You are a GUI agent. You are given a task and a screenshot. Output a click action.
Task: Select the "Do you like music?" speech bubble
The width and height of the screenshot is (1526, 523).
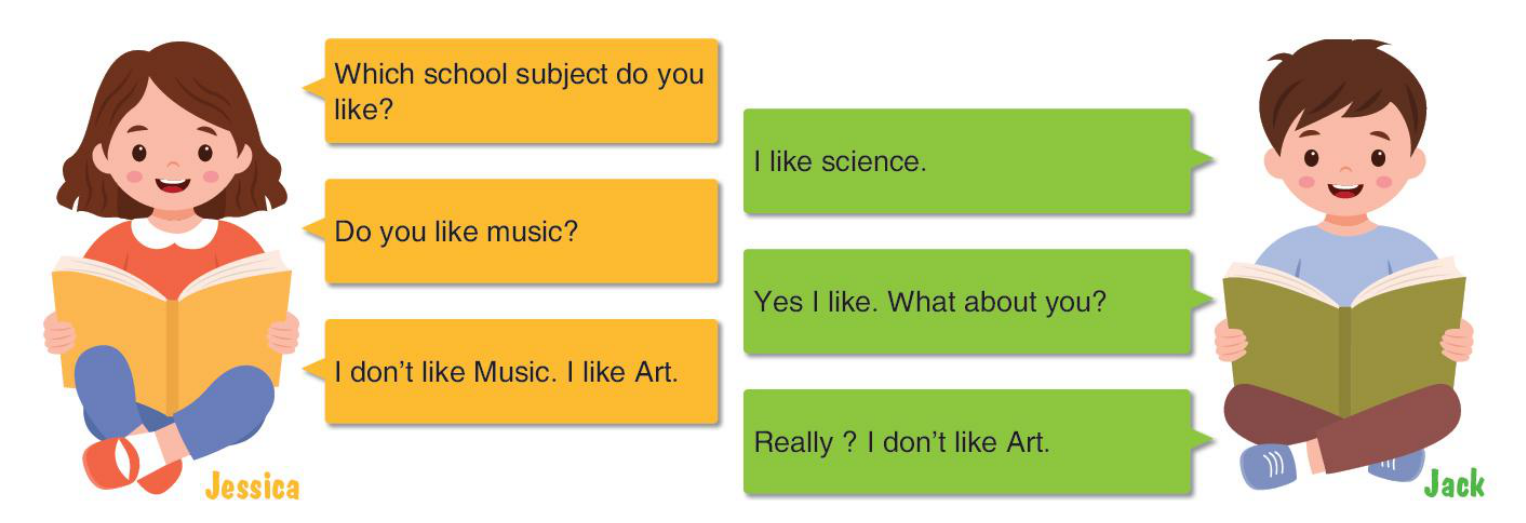pyautogui.click(x=521, y=232)
